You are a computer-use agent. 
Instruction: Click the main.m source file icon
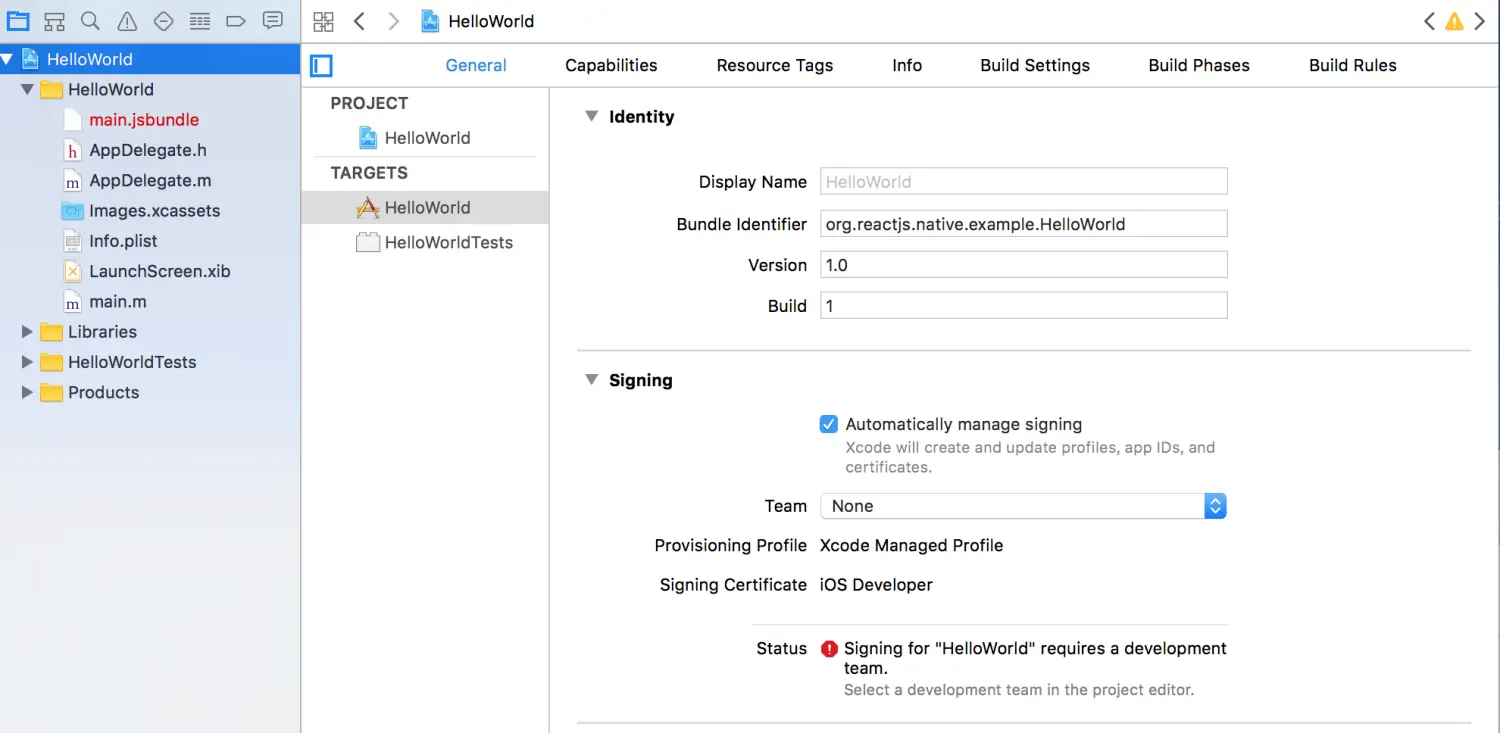pyautogui.click(x=72, y=301)
